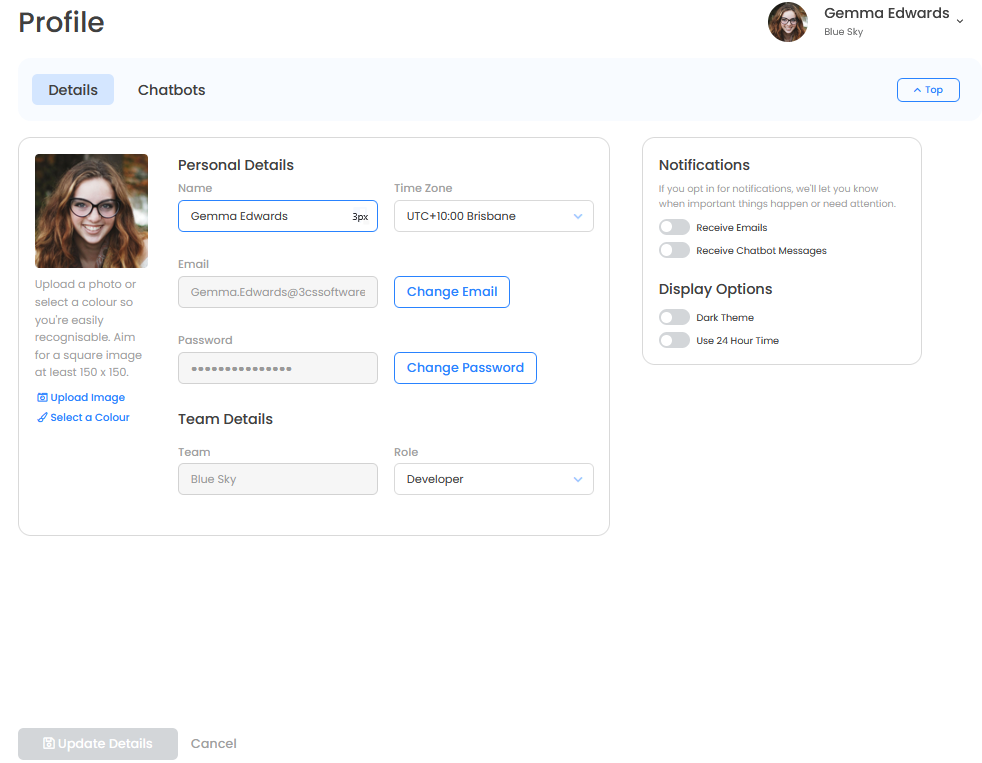Enable the Receive Emails toggle

[674, 228]
